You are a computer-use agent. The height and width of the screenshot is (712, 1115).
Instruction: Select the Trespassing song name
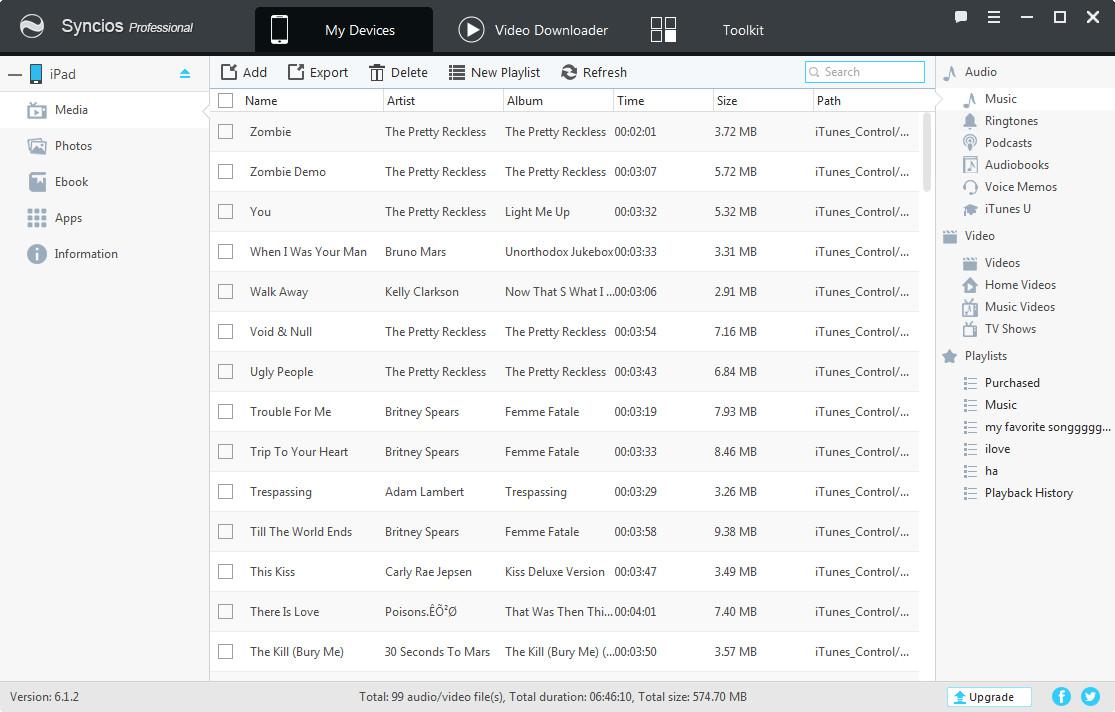pos(280,492)
